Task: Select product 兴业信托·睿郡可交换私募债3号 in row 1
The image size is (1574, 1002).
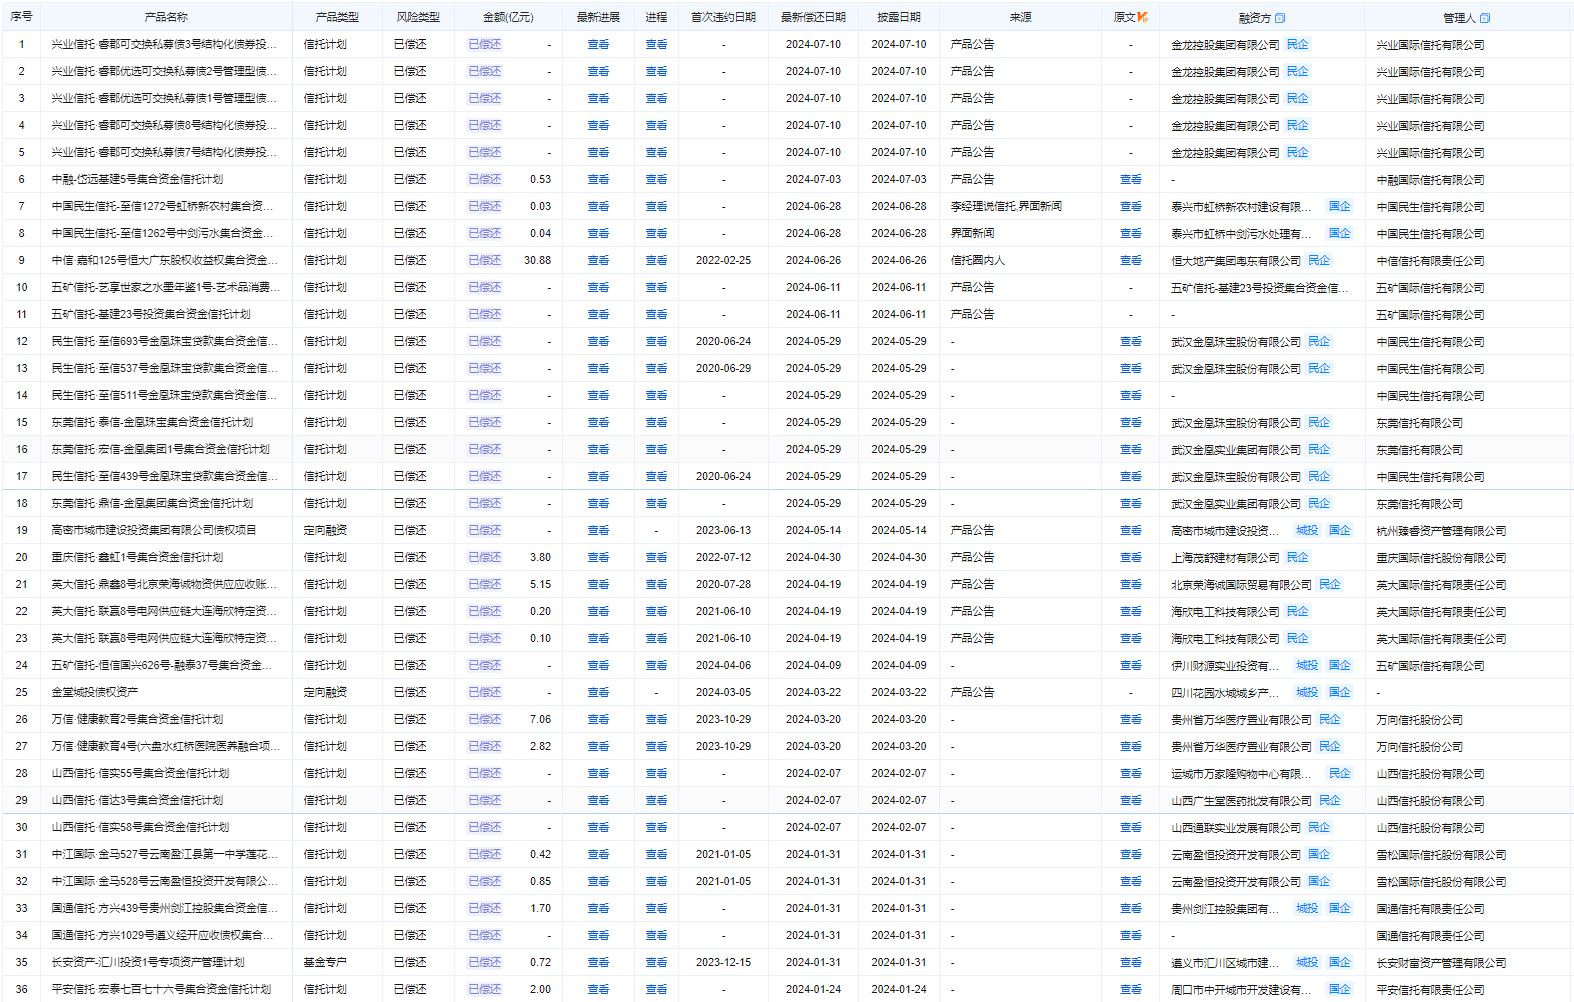Action: click(165, 45)
